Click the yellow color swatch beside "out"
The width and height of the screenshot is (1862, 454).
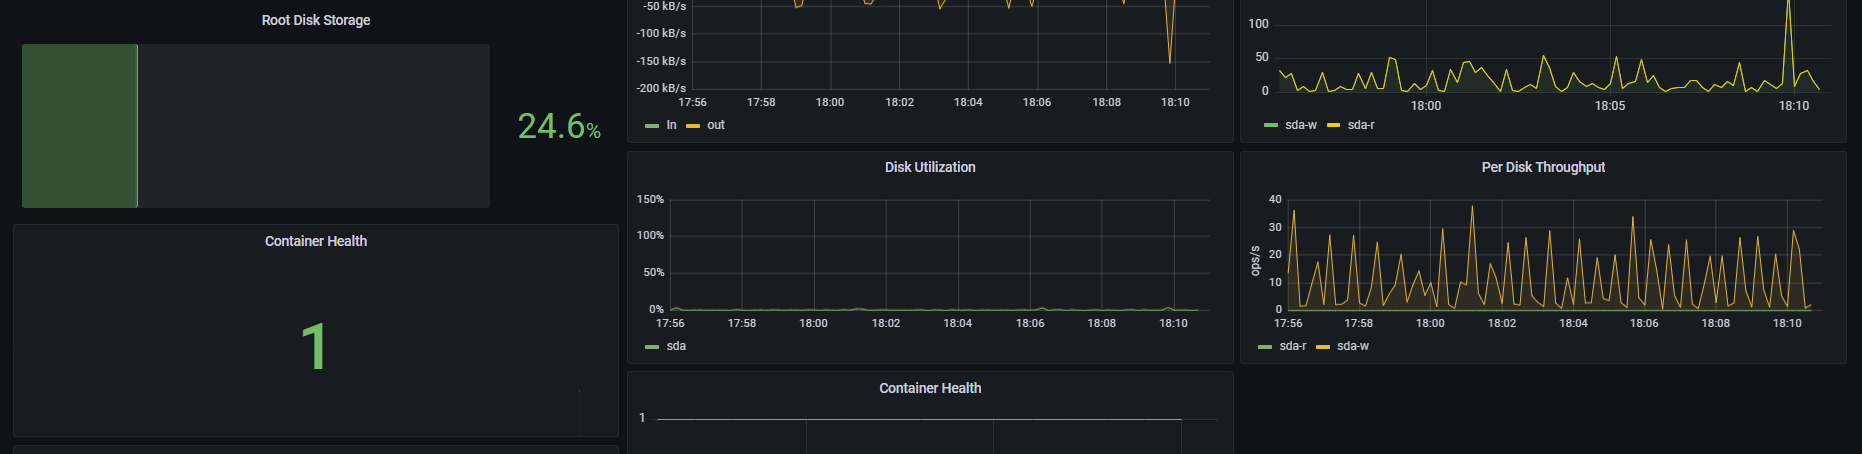coord(693,126)
